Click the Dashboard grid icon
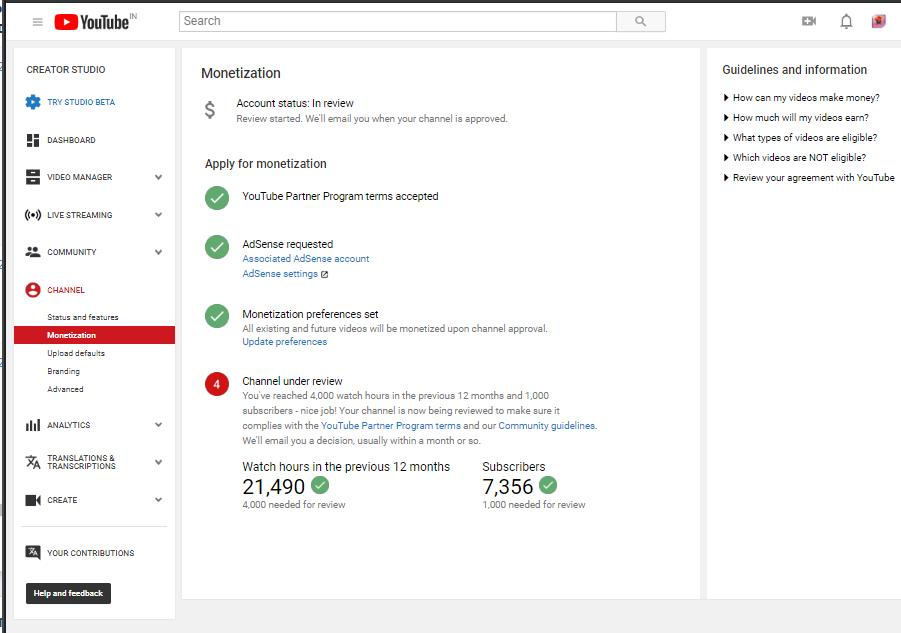Image resolution: width=901 pixels, height=633 pixels. pos(33,140)
